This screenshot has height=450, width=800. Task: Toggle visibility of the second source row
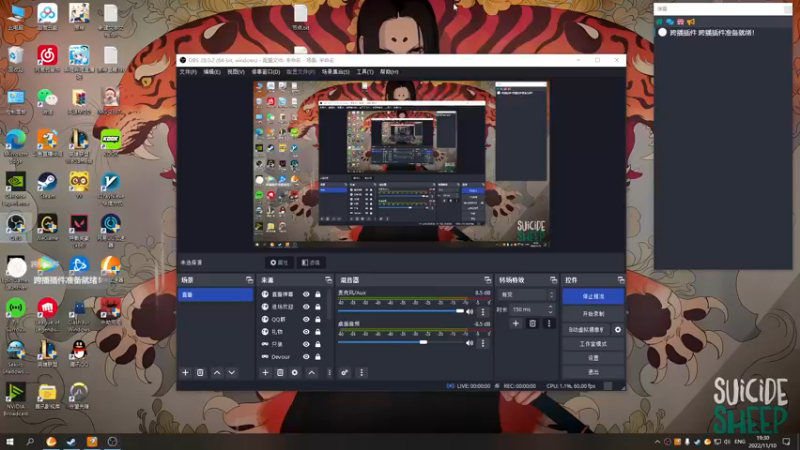click(306, 307)
